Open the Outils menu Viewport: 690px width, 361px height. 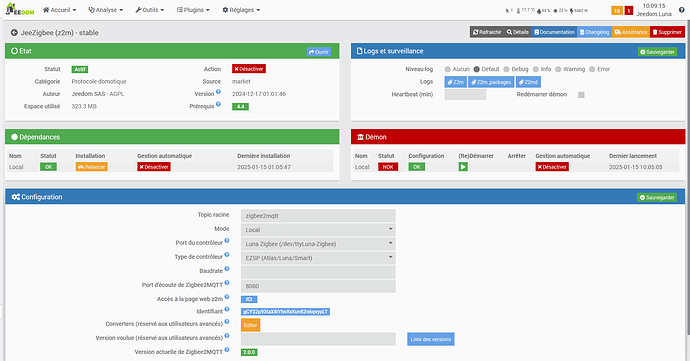pyautogui.click(x=150, y=10)
